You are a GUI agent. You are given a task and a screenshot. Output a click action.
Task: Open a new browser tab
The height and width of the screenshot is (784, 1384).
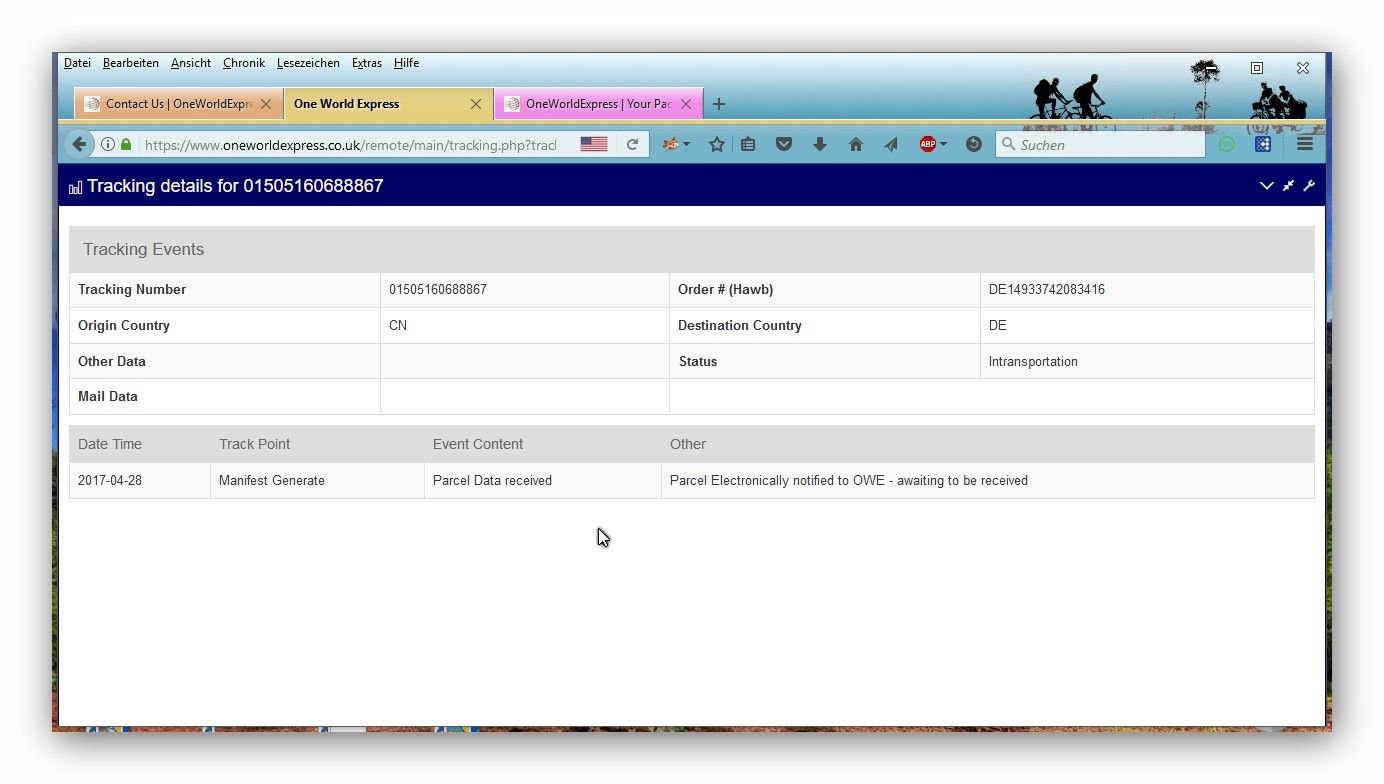(719, 104)
